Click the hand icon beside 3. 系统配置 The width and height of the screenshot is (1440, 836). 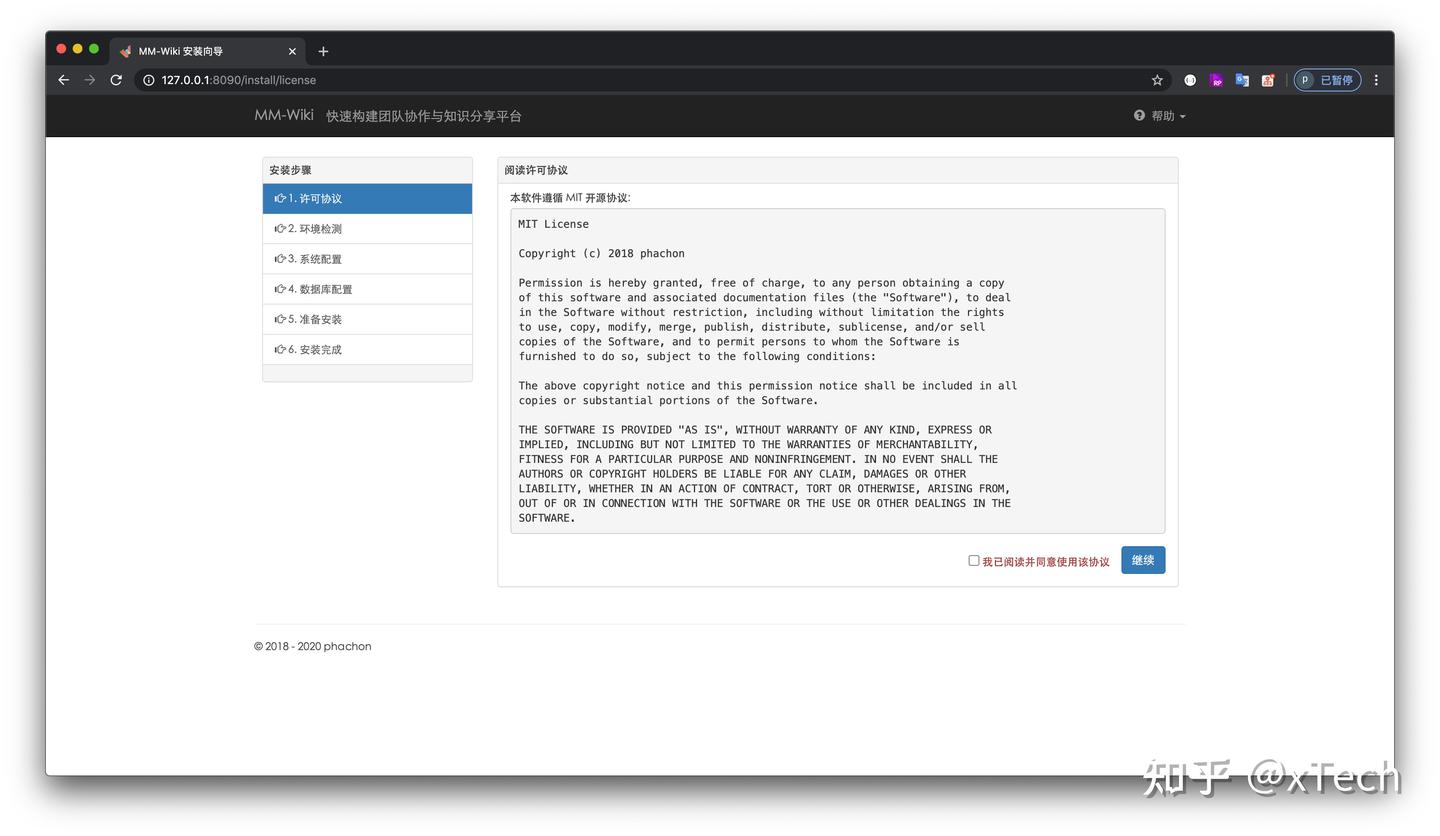280,259
